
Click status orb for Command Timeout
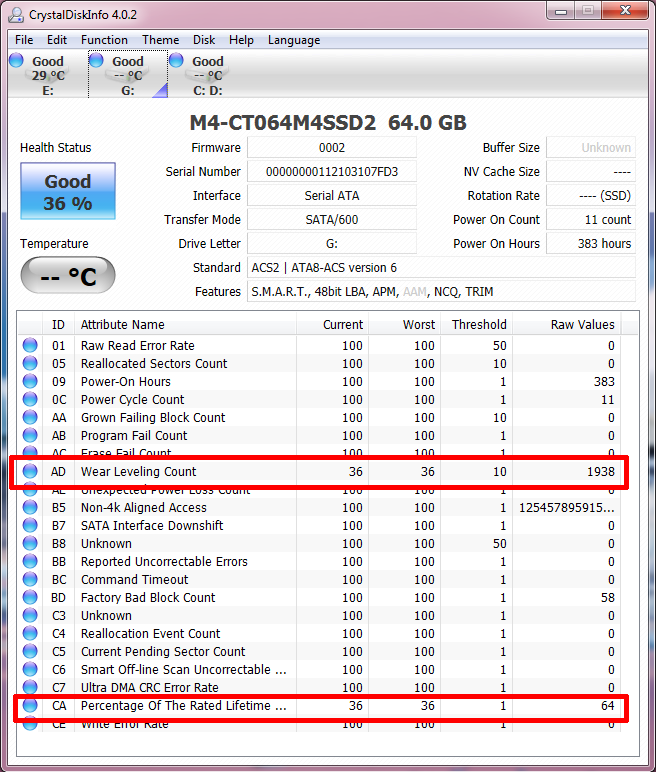[x=30, y=579]
